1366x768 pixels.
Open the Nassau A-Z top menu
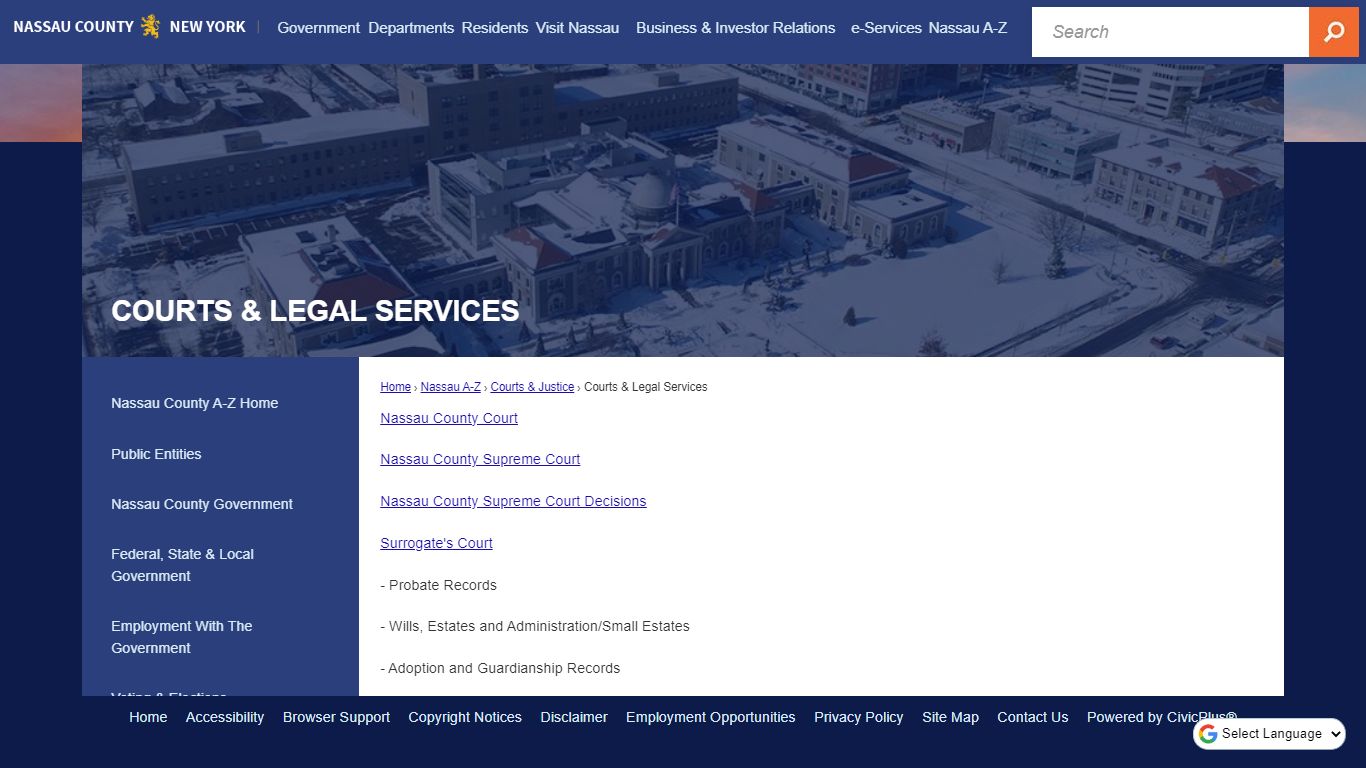(x=968, y=28)
